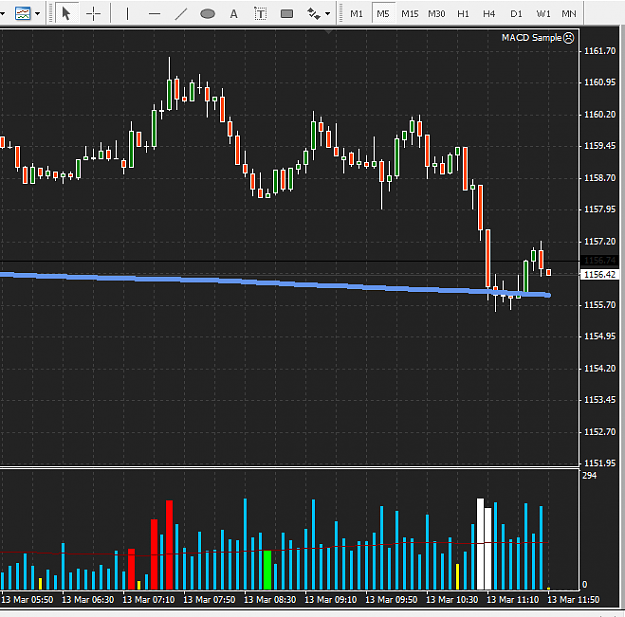Switch chart to M1 timeframe

(x=356, y=14)
